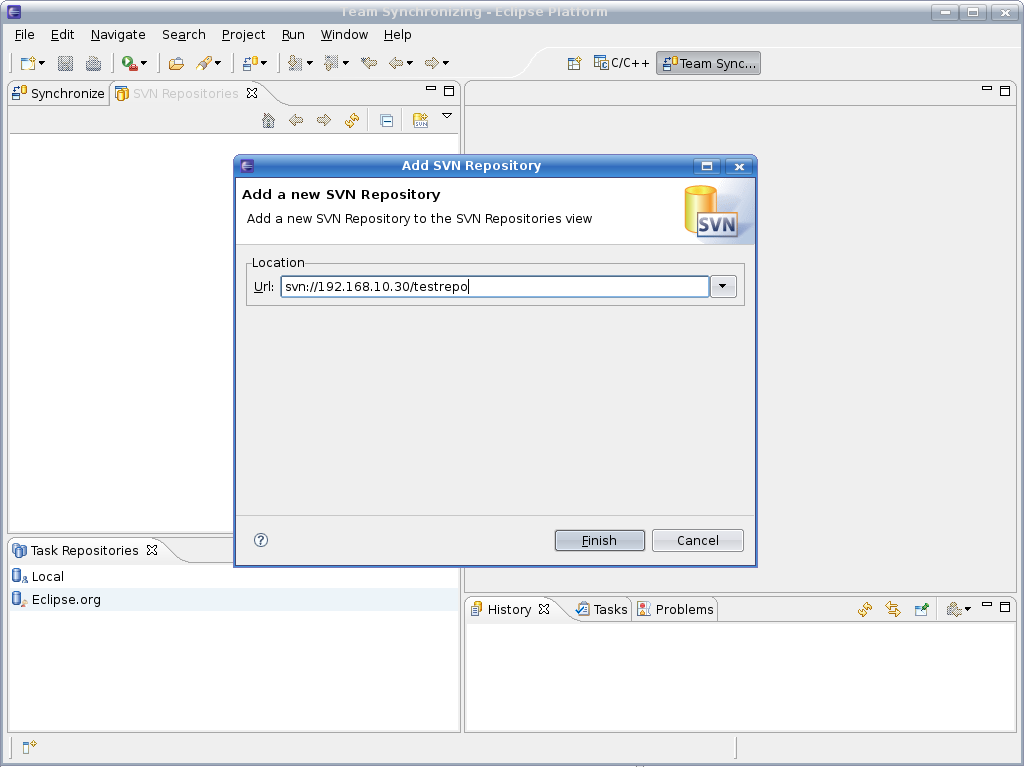The image size is (1024, 767).
Task: Expand the Url combo box dropdown
Action: point(723,287)
